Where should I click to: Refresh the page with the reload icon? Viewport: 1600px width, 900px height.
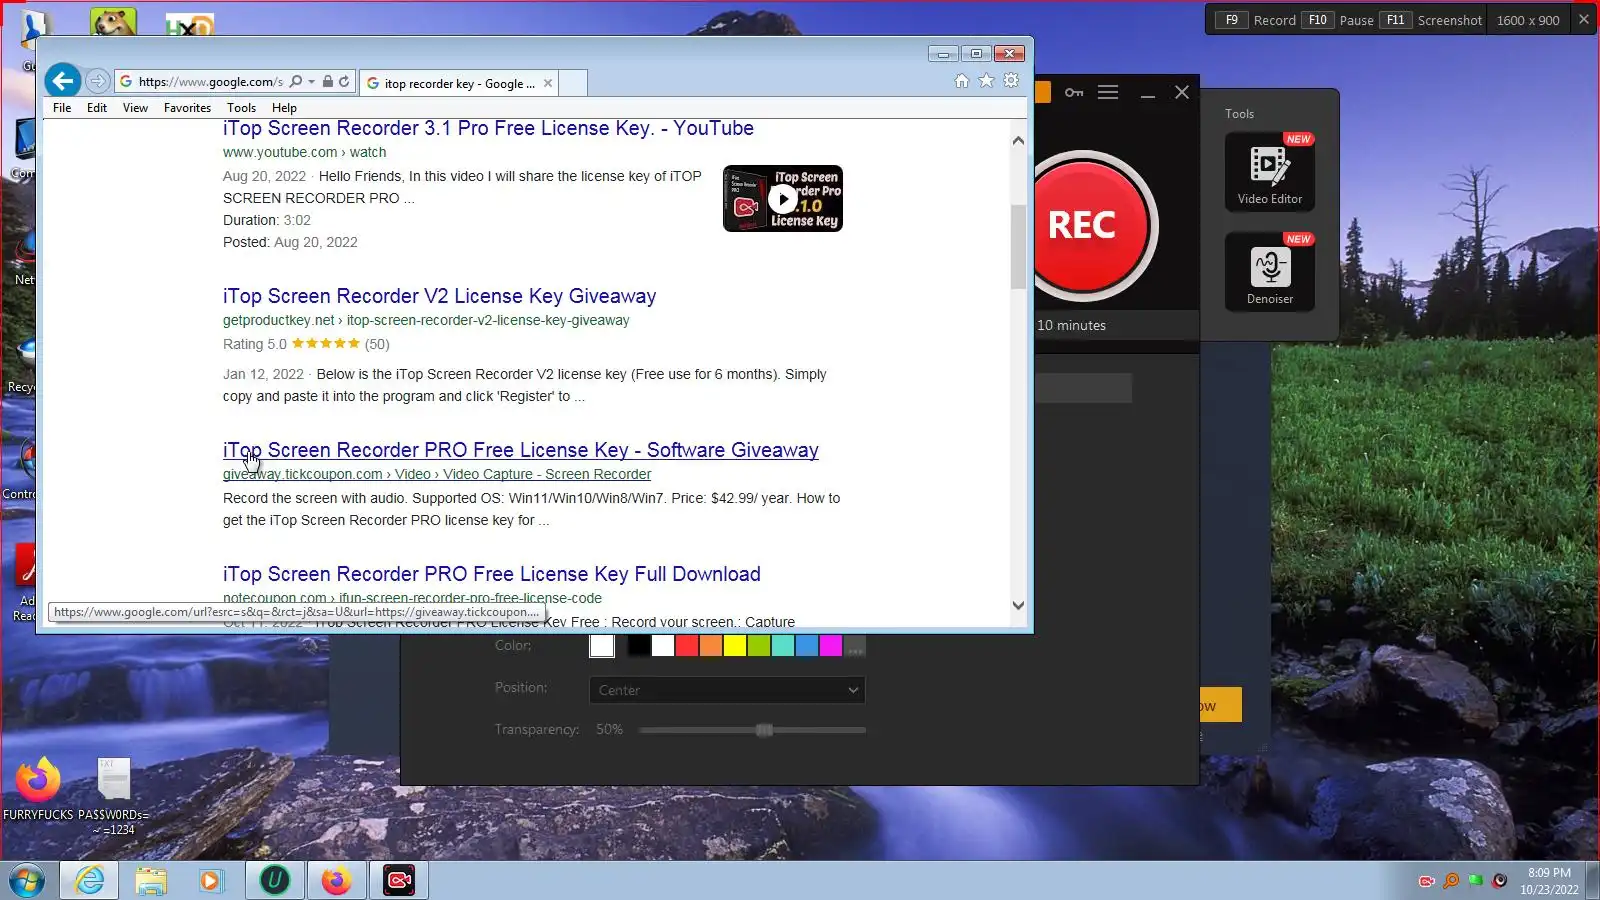[x=344, y=82]
